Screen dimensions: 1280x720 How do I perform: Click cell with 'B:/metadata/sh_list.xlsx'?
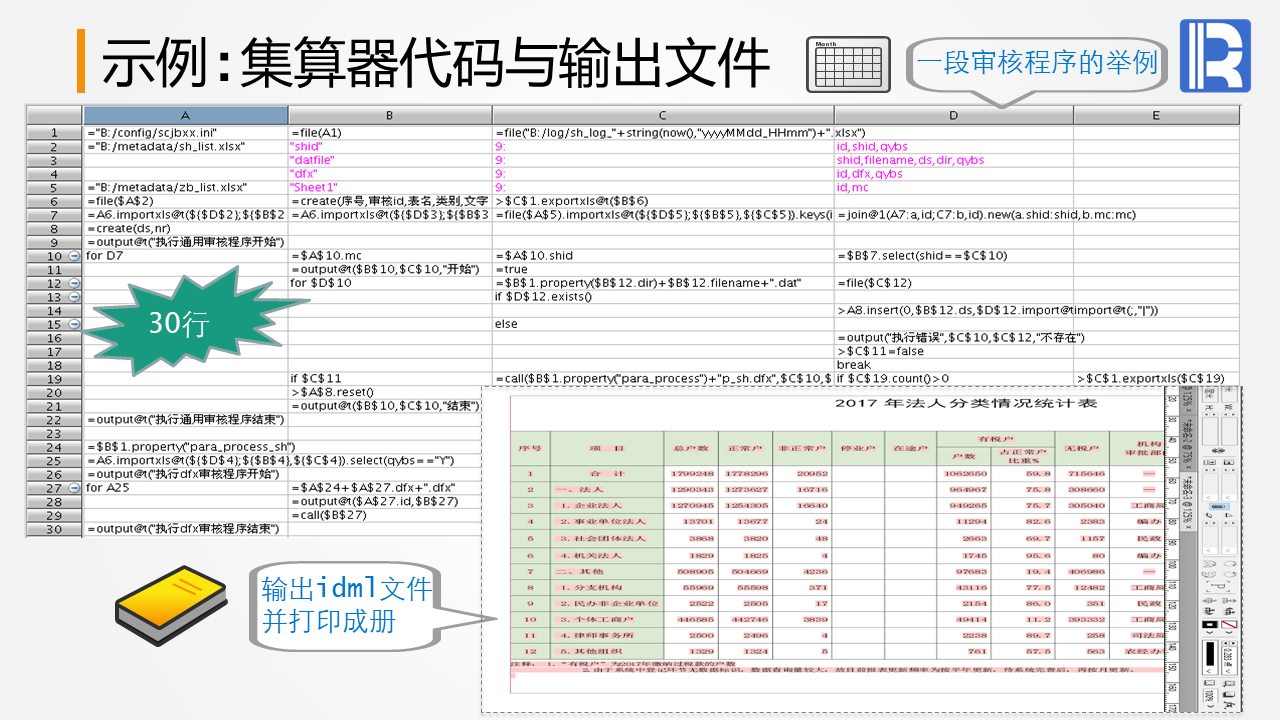pos(185,146)
